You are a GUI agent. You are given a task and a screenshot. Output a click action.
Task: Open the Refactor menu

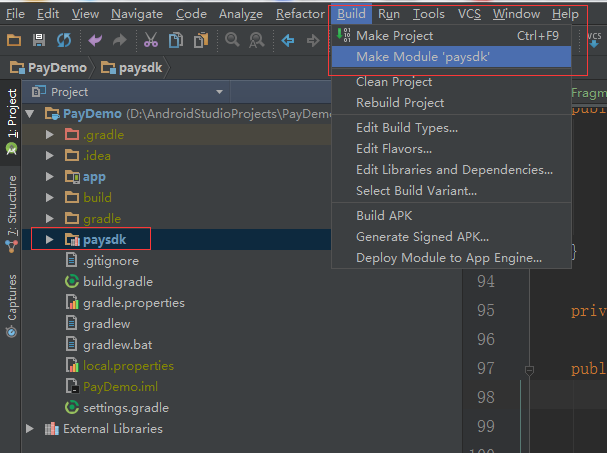coord(300,14)
